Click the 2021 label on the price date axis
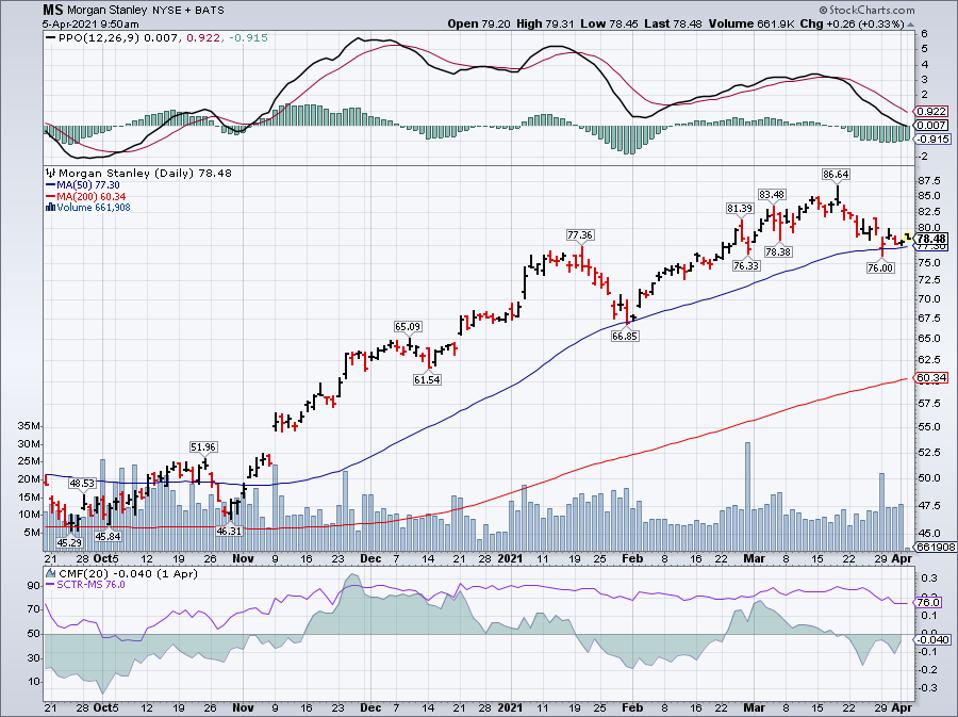This screenshot has height=717, width=958. pyautogui.click(x=510, y=558)
